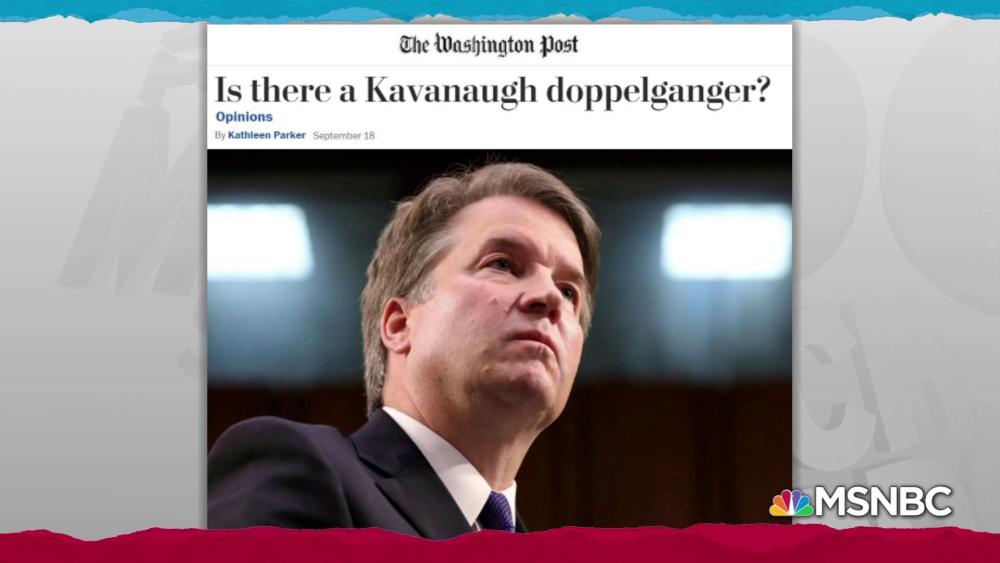Viewport: 1000px width, 563px height.
Task: Click the word "doppelganger?" in headline
Action: tap(658, 92)
